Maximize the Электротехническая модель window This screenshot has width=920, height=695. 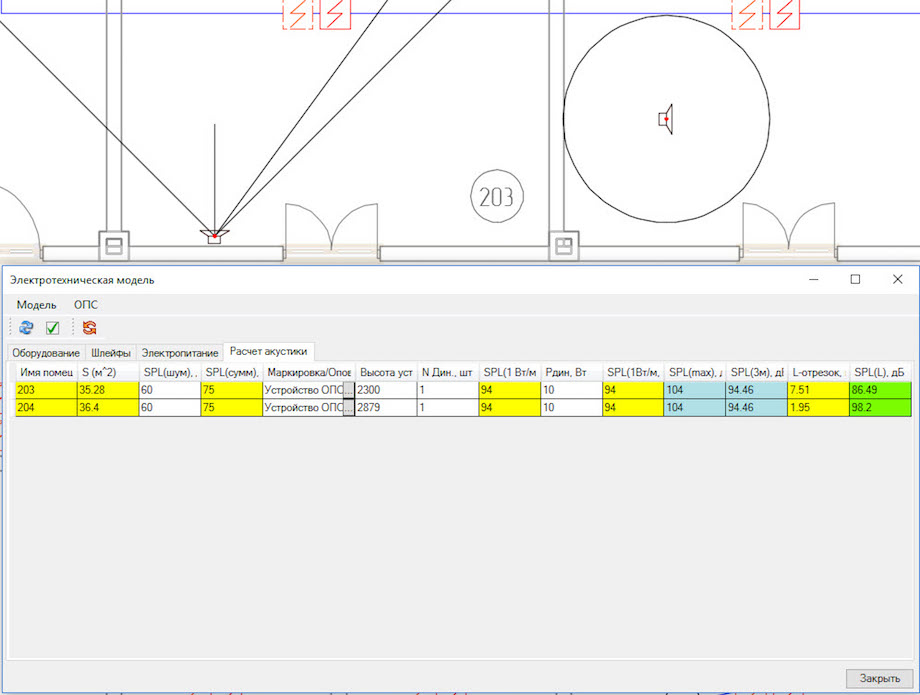pyautogui.click(x=855, y=280)
